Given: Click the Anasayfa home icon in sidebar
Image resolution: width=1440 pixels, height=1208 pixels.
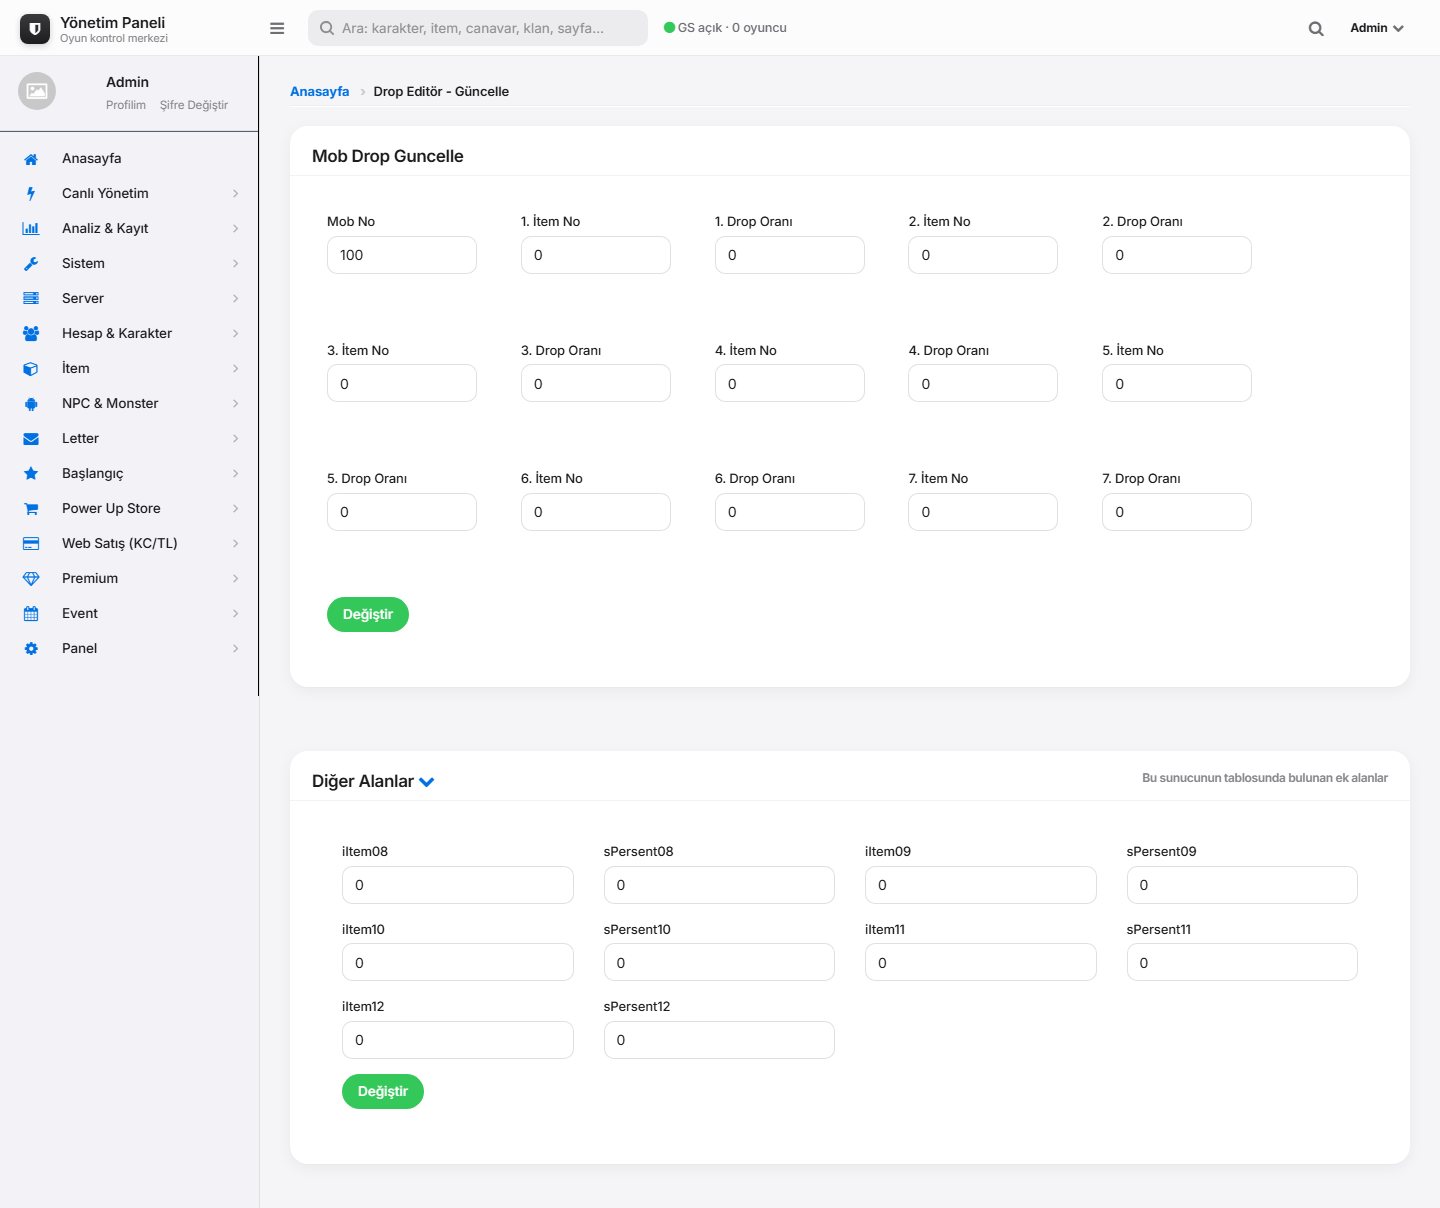Looking at the screenshot, I should 31,159.
